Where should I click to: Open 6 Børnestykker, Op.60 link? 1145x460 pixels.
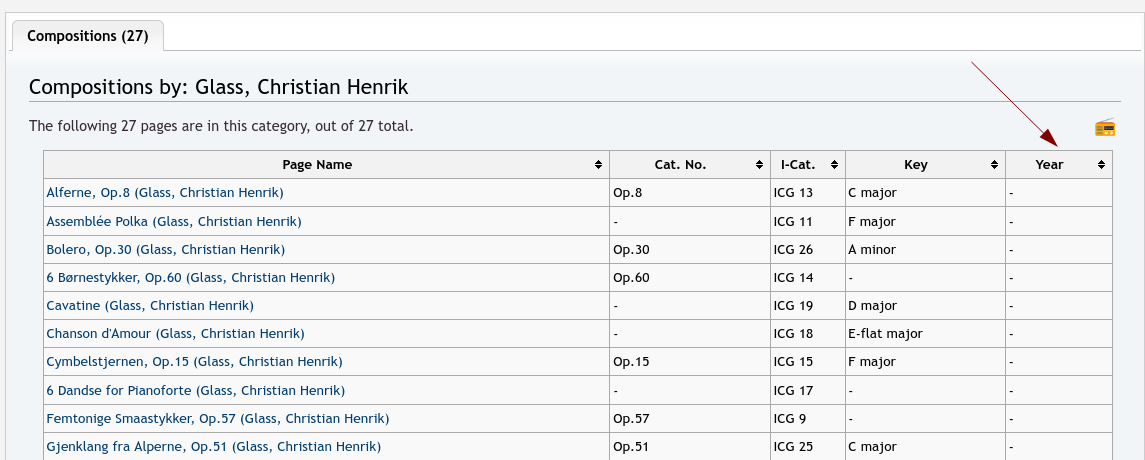pos(190,277)
